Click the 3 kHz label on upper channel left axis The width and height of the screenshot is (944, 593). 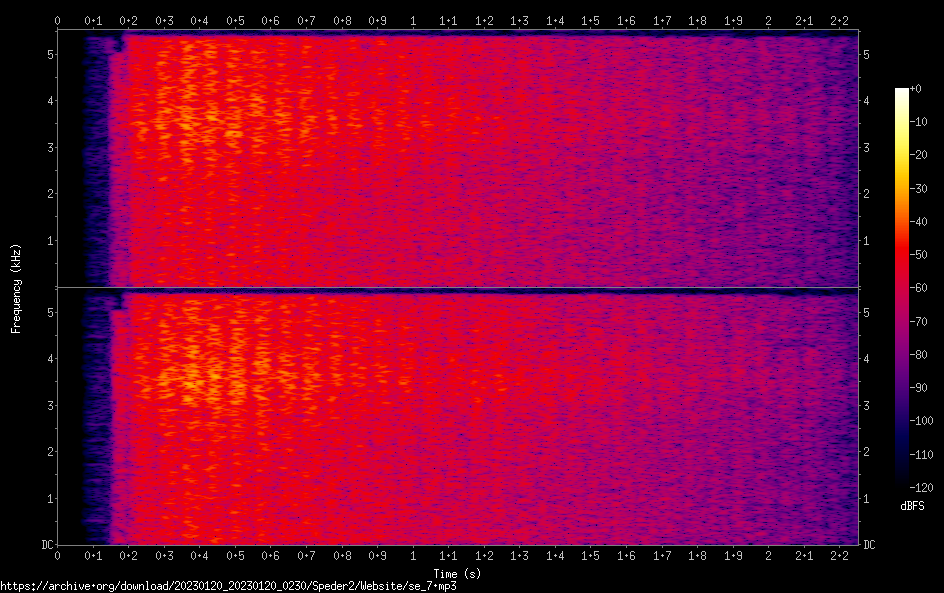click(x=48, y=147)
